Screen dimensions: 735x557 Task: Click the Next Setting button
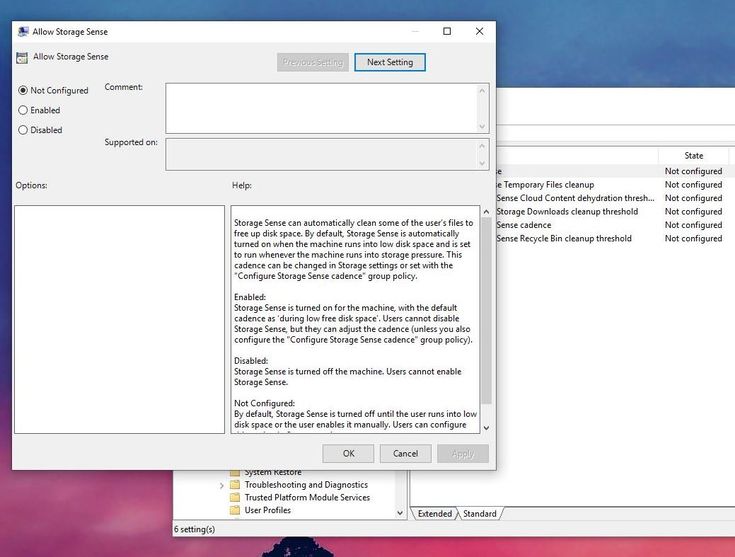pyautogui.click(x=390, y=62)
